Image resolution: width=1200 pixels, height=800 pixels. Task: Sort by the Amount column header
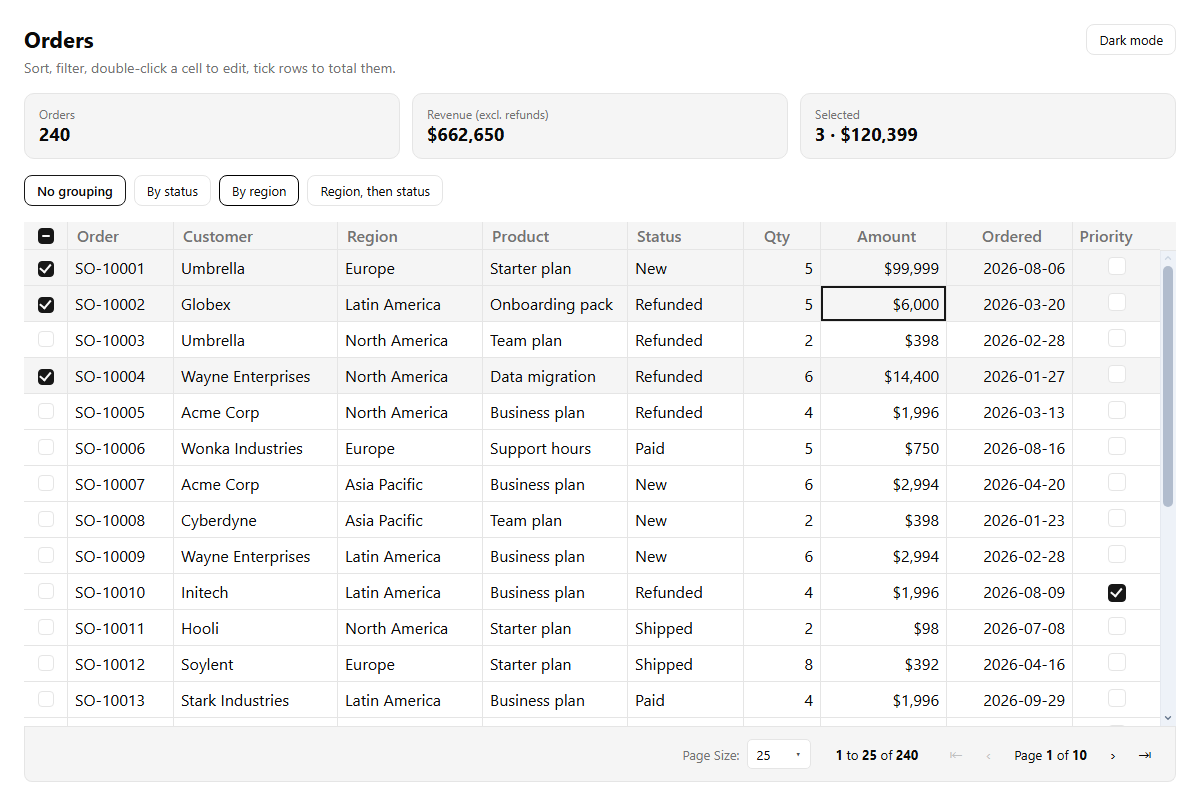pos(884,236)
